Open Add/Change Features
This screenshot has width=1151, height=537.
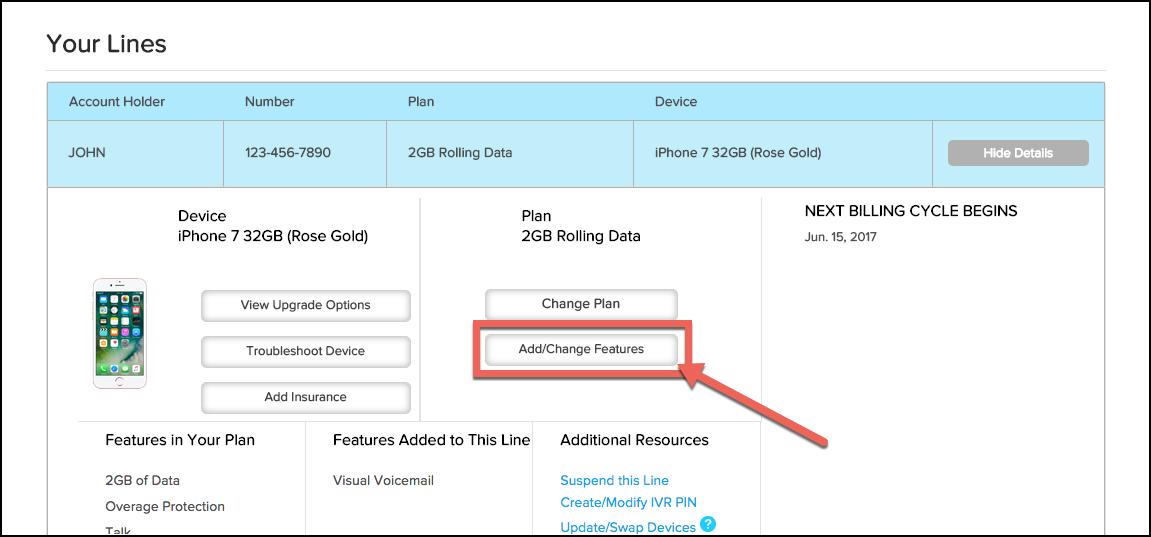[x=580, y=349]
